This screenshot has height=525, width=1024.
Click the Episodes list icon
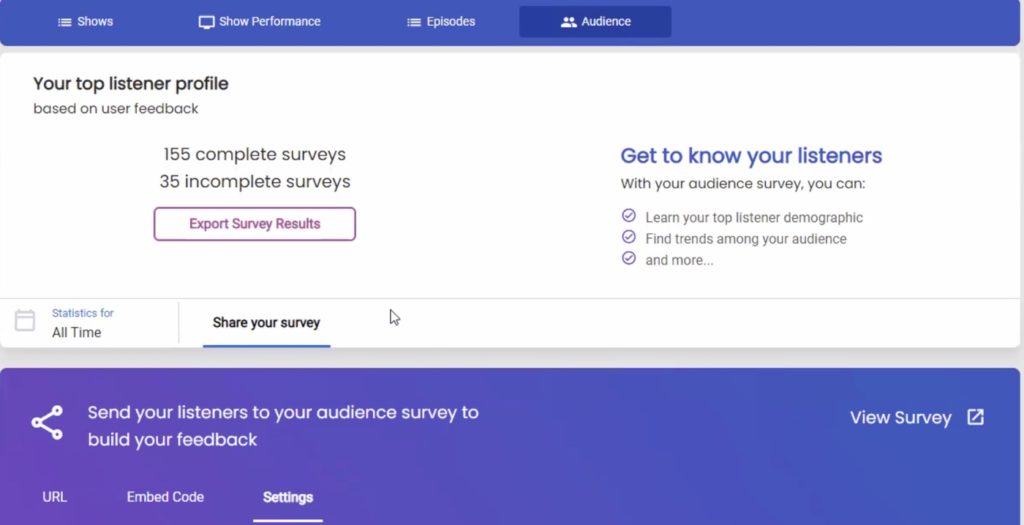pos(414,22)
